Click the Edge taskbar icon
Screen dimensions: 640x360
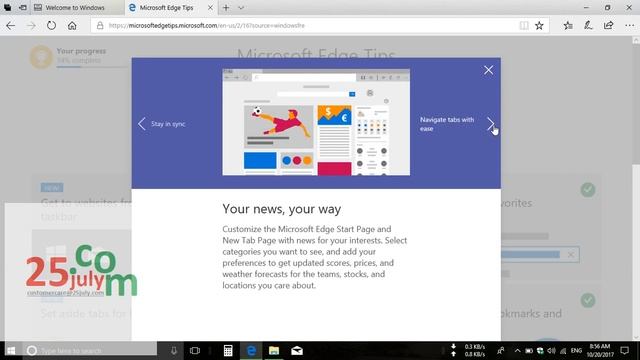pyautogui.click(x=251, y=351)
